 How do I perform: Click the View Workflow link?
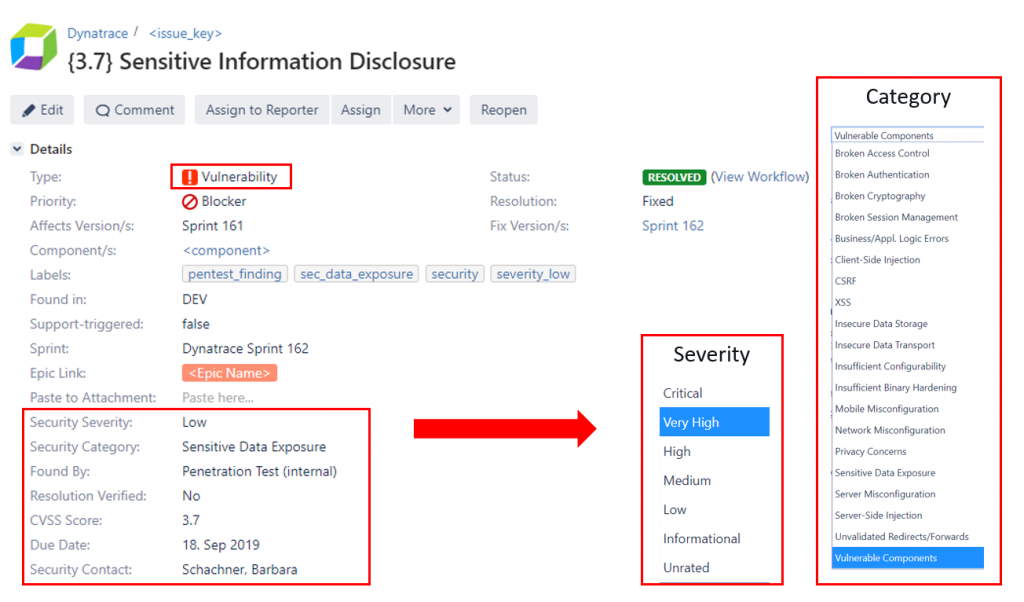tap(760, 177)
